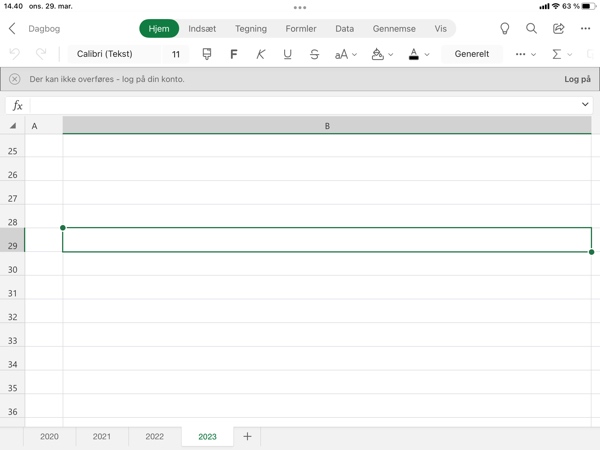Viewport: 600px width, 450px height.
Task: Open the Generelt number format box
Action: tap(472, 54)
